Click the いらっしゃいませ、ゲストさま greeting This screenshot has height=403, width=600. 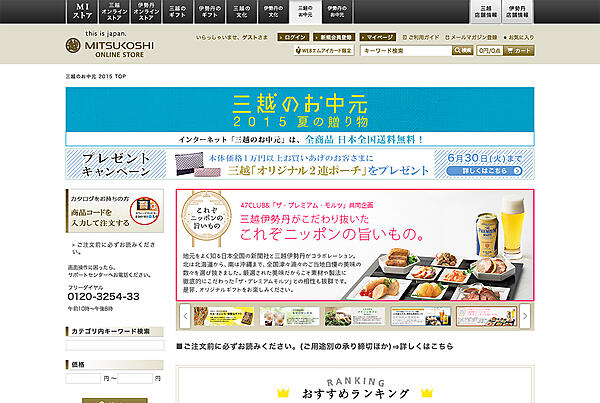232,37
